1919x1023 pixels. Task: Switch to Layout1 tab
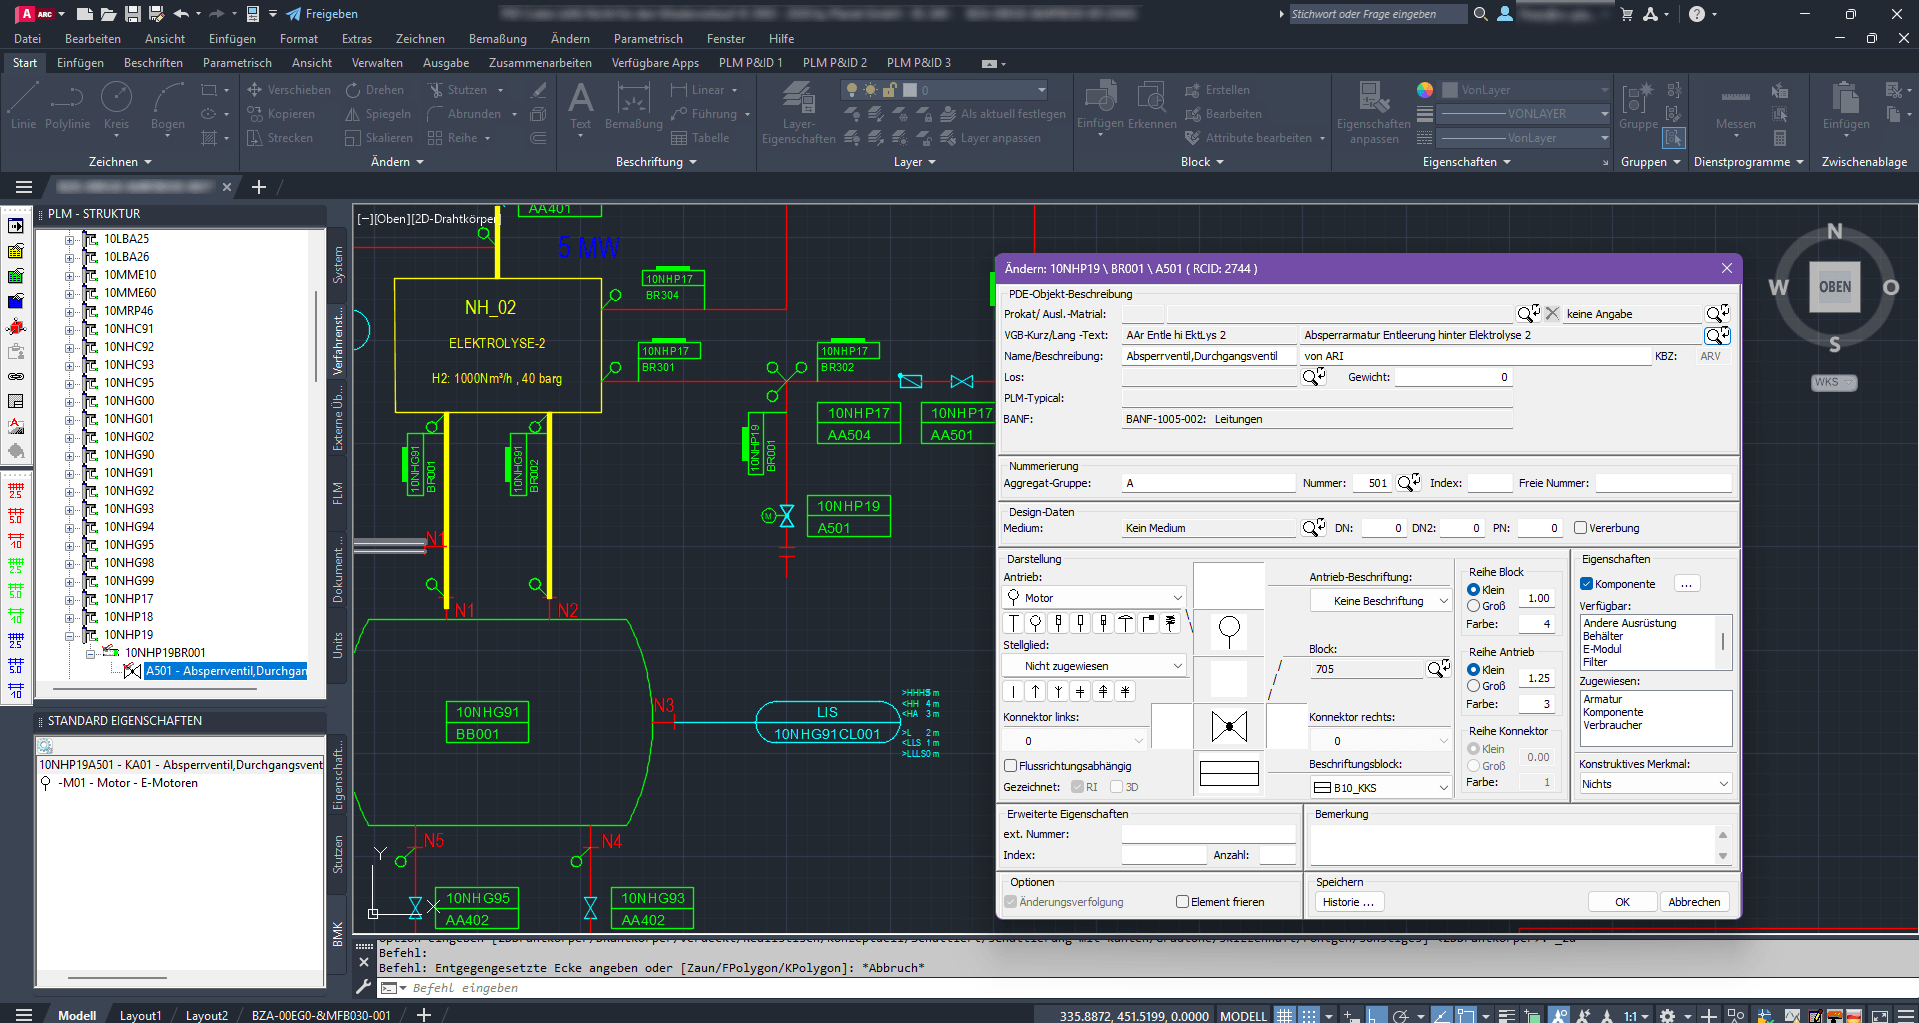pyautogui.click(x=140, y=1015)
